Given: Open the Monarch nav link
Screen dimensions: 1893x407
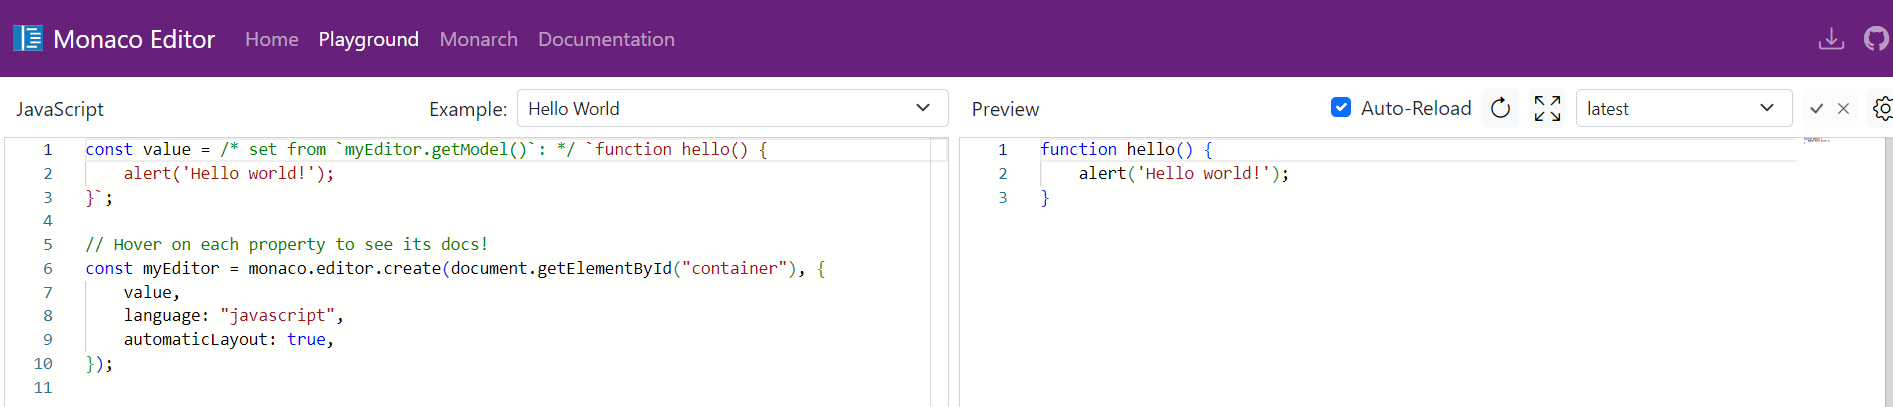Looking at the screenshot, I should click(478, 39).
